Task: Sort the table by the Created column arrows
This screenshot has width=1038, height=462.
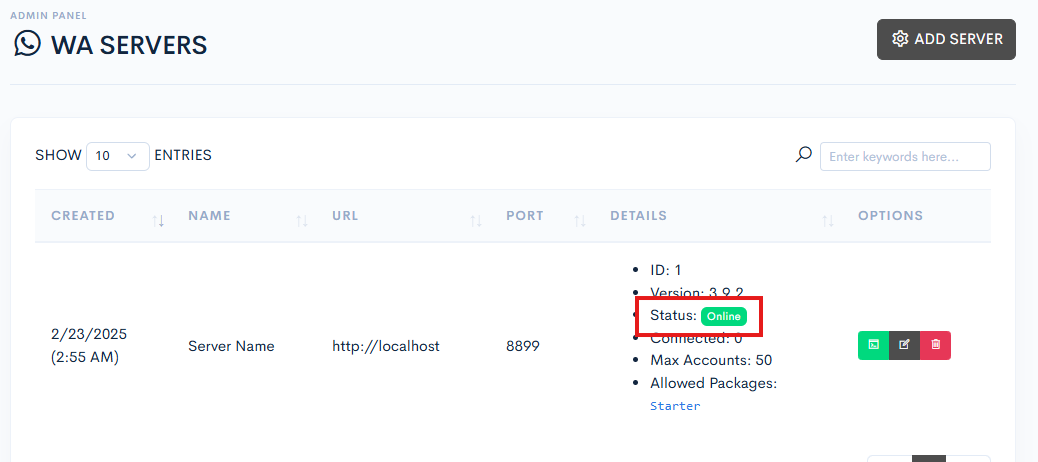Action: 158,220
